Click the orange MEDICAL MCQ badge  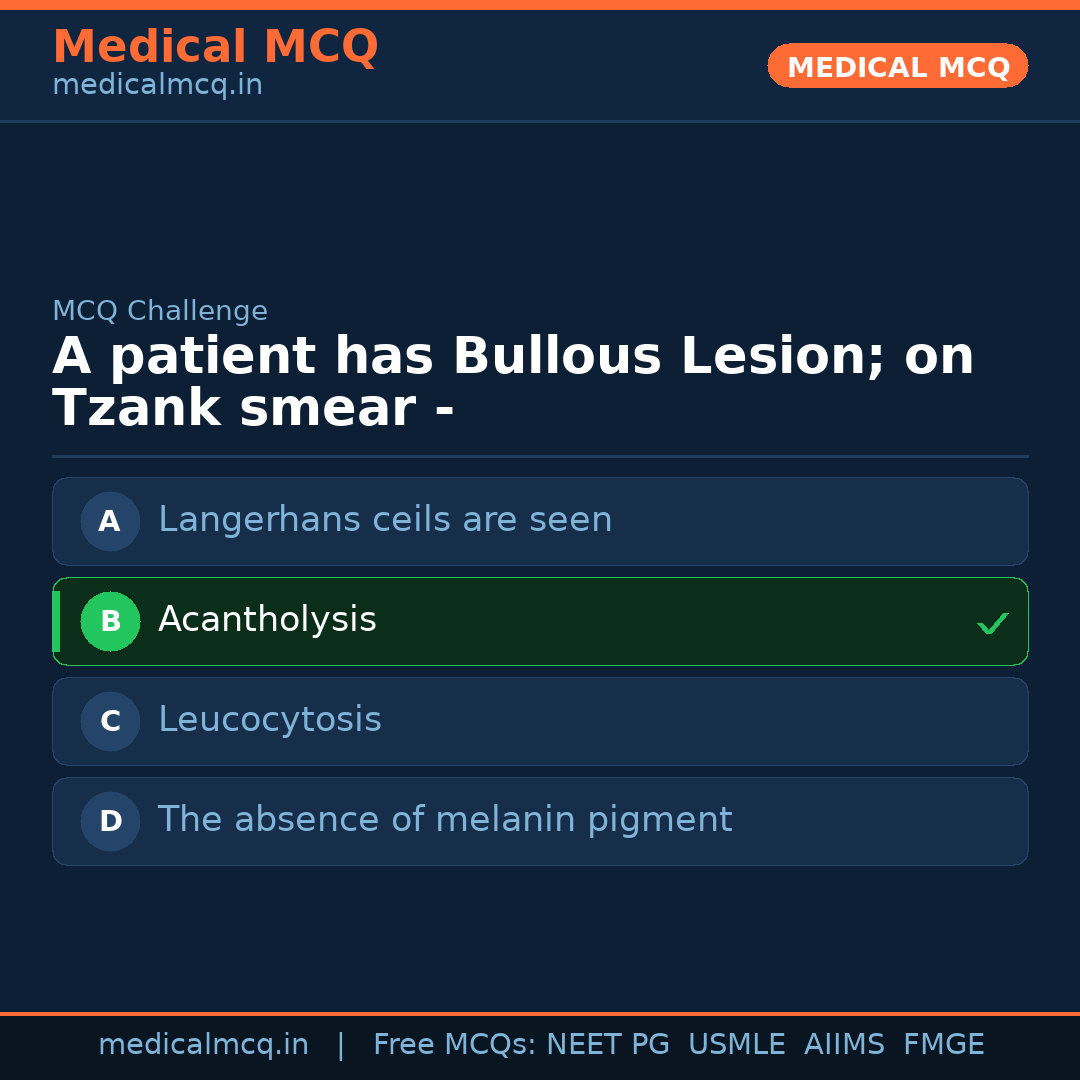click(x=897, y=66)
